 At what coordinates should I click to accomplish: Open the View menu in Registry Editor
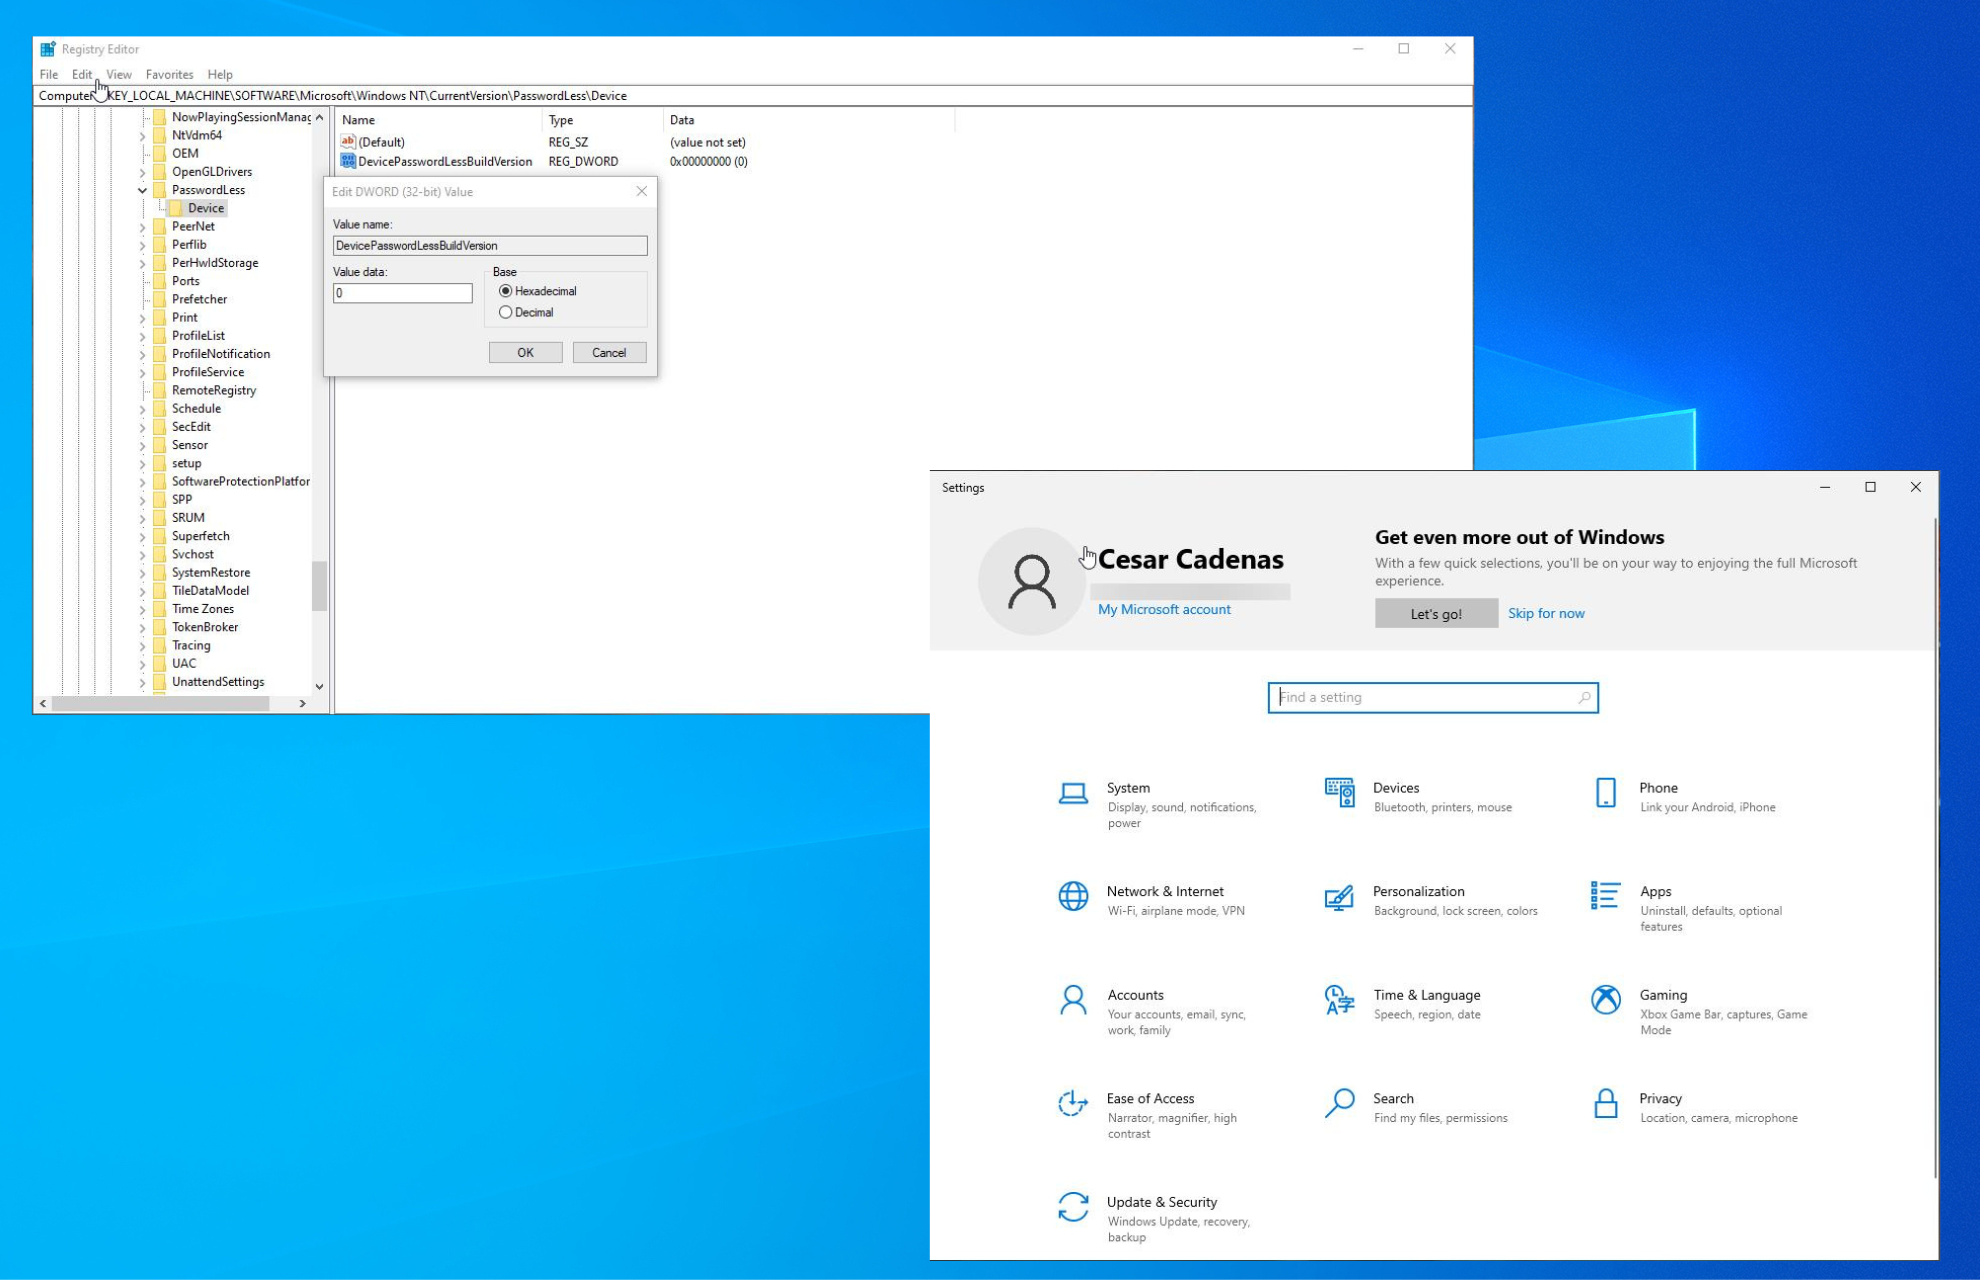[x=119, y=74]
